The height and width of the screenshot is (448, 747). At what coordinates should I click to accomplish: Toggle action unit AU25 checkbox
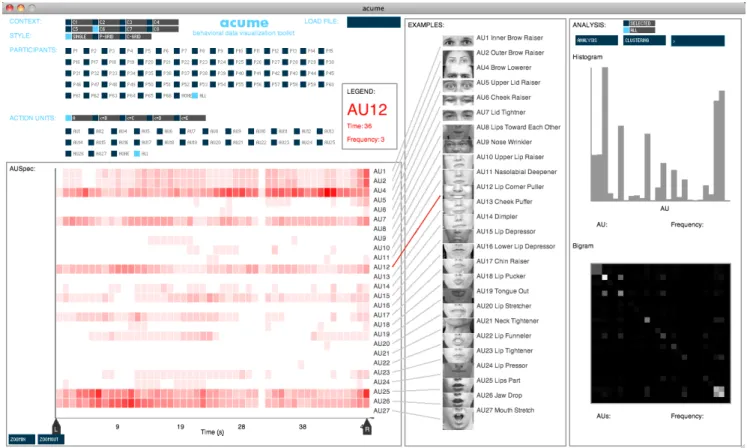[x=320, y=142]
